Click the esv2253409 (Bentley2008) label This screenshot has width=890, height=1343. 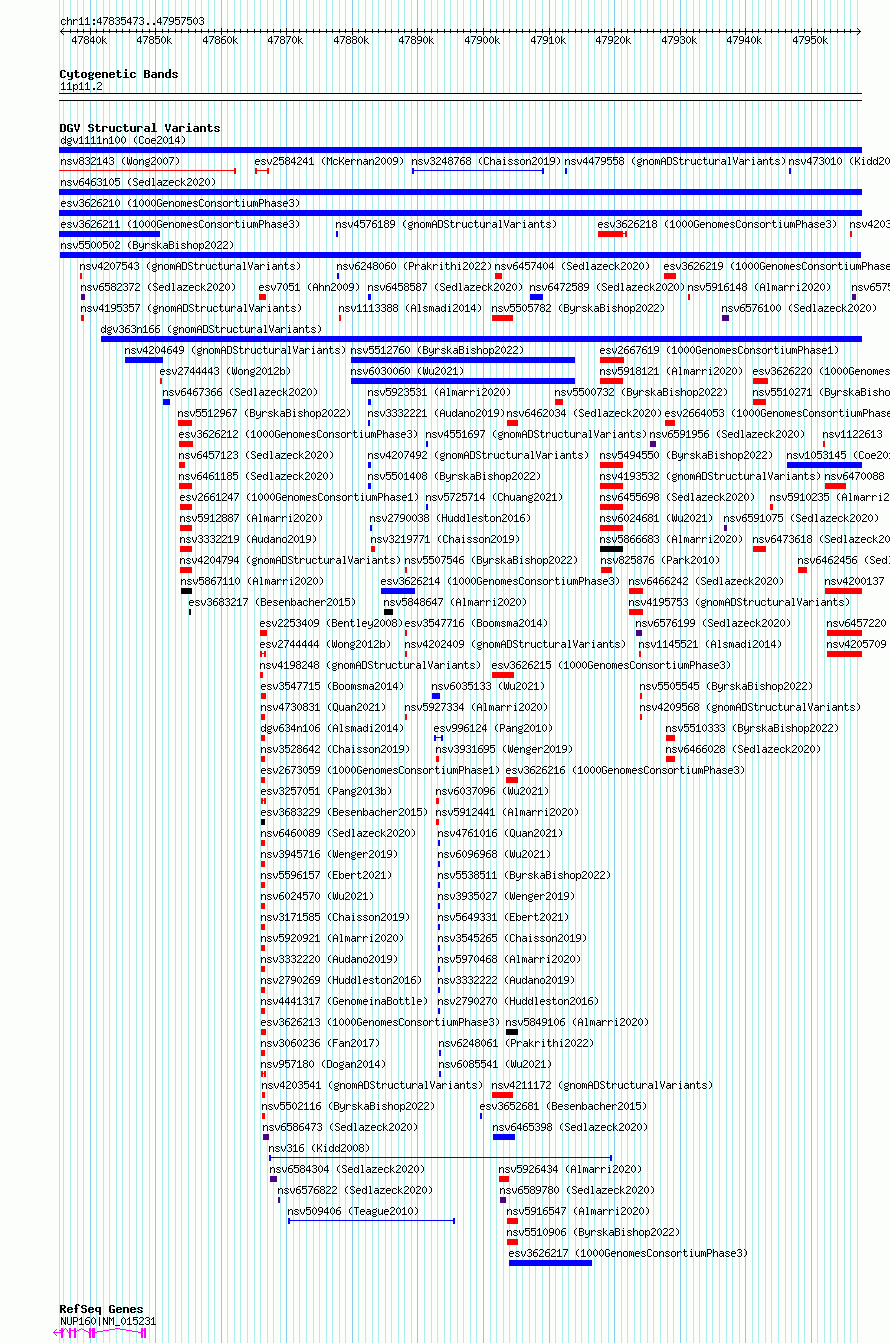[331, 623]
